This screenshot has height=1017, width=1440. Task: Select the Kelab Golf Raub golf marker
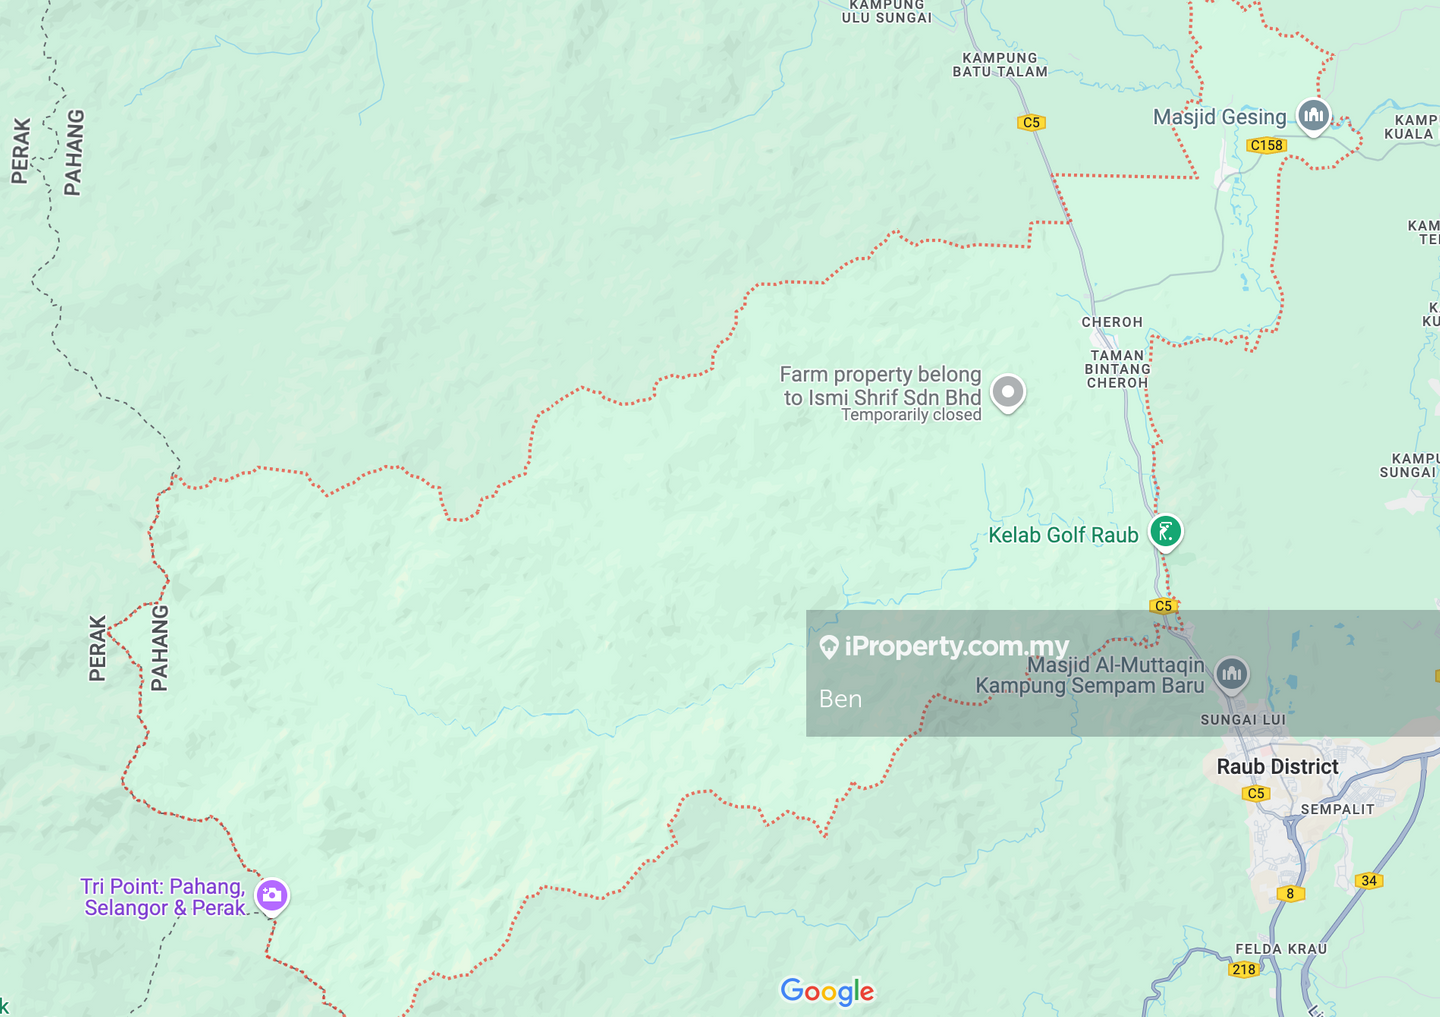coord(1165,531)
